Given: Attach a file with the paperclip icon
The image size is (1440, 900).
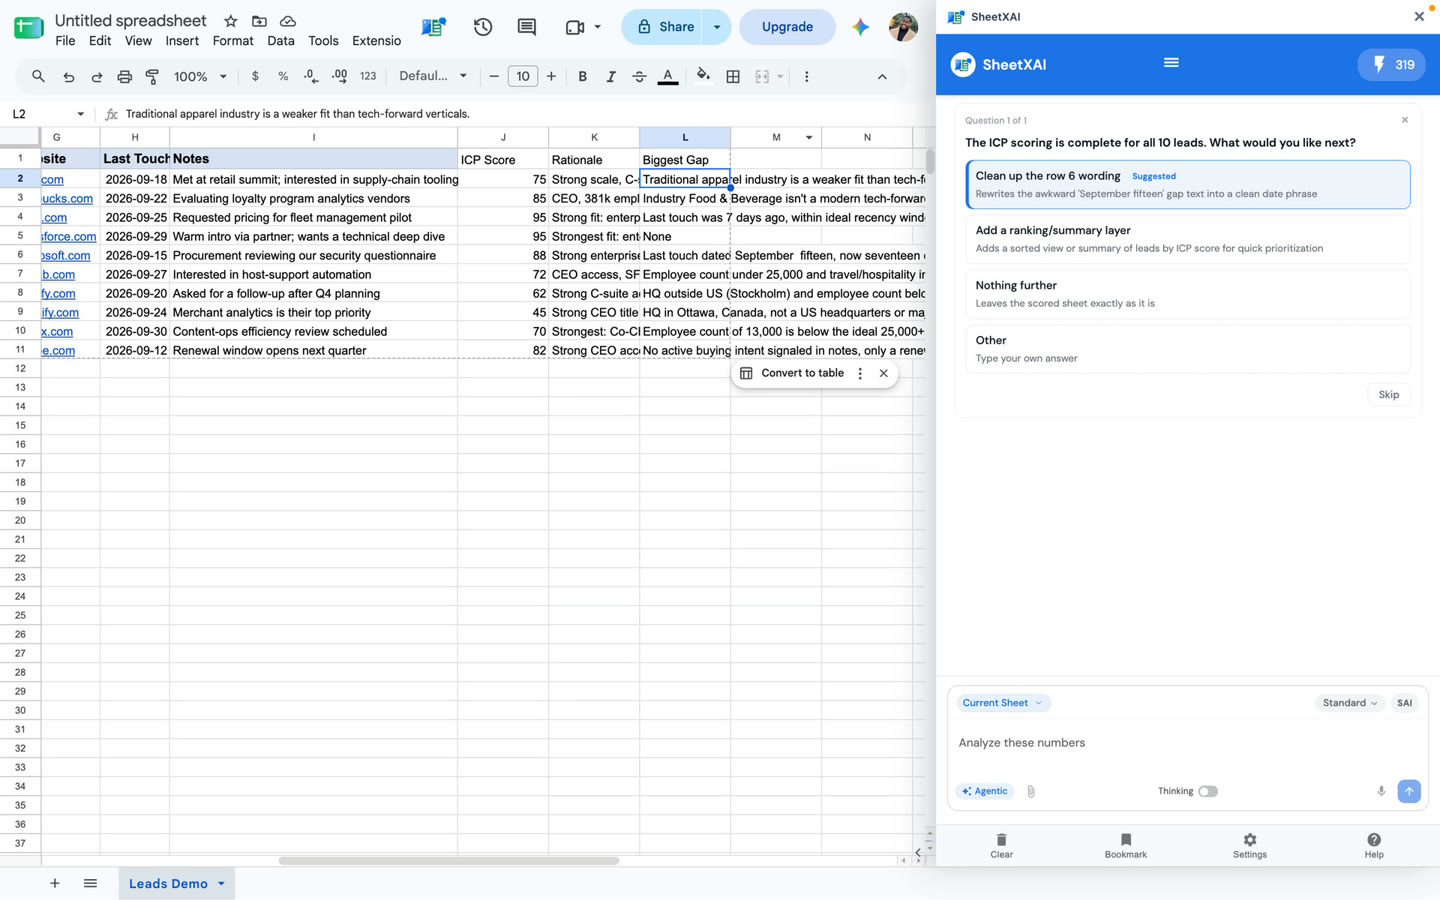Looking at the screenshot, I should click(x=1031, y=791).
